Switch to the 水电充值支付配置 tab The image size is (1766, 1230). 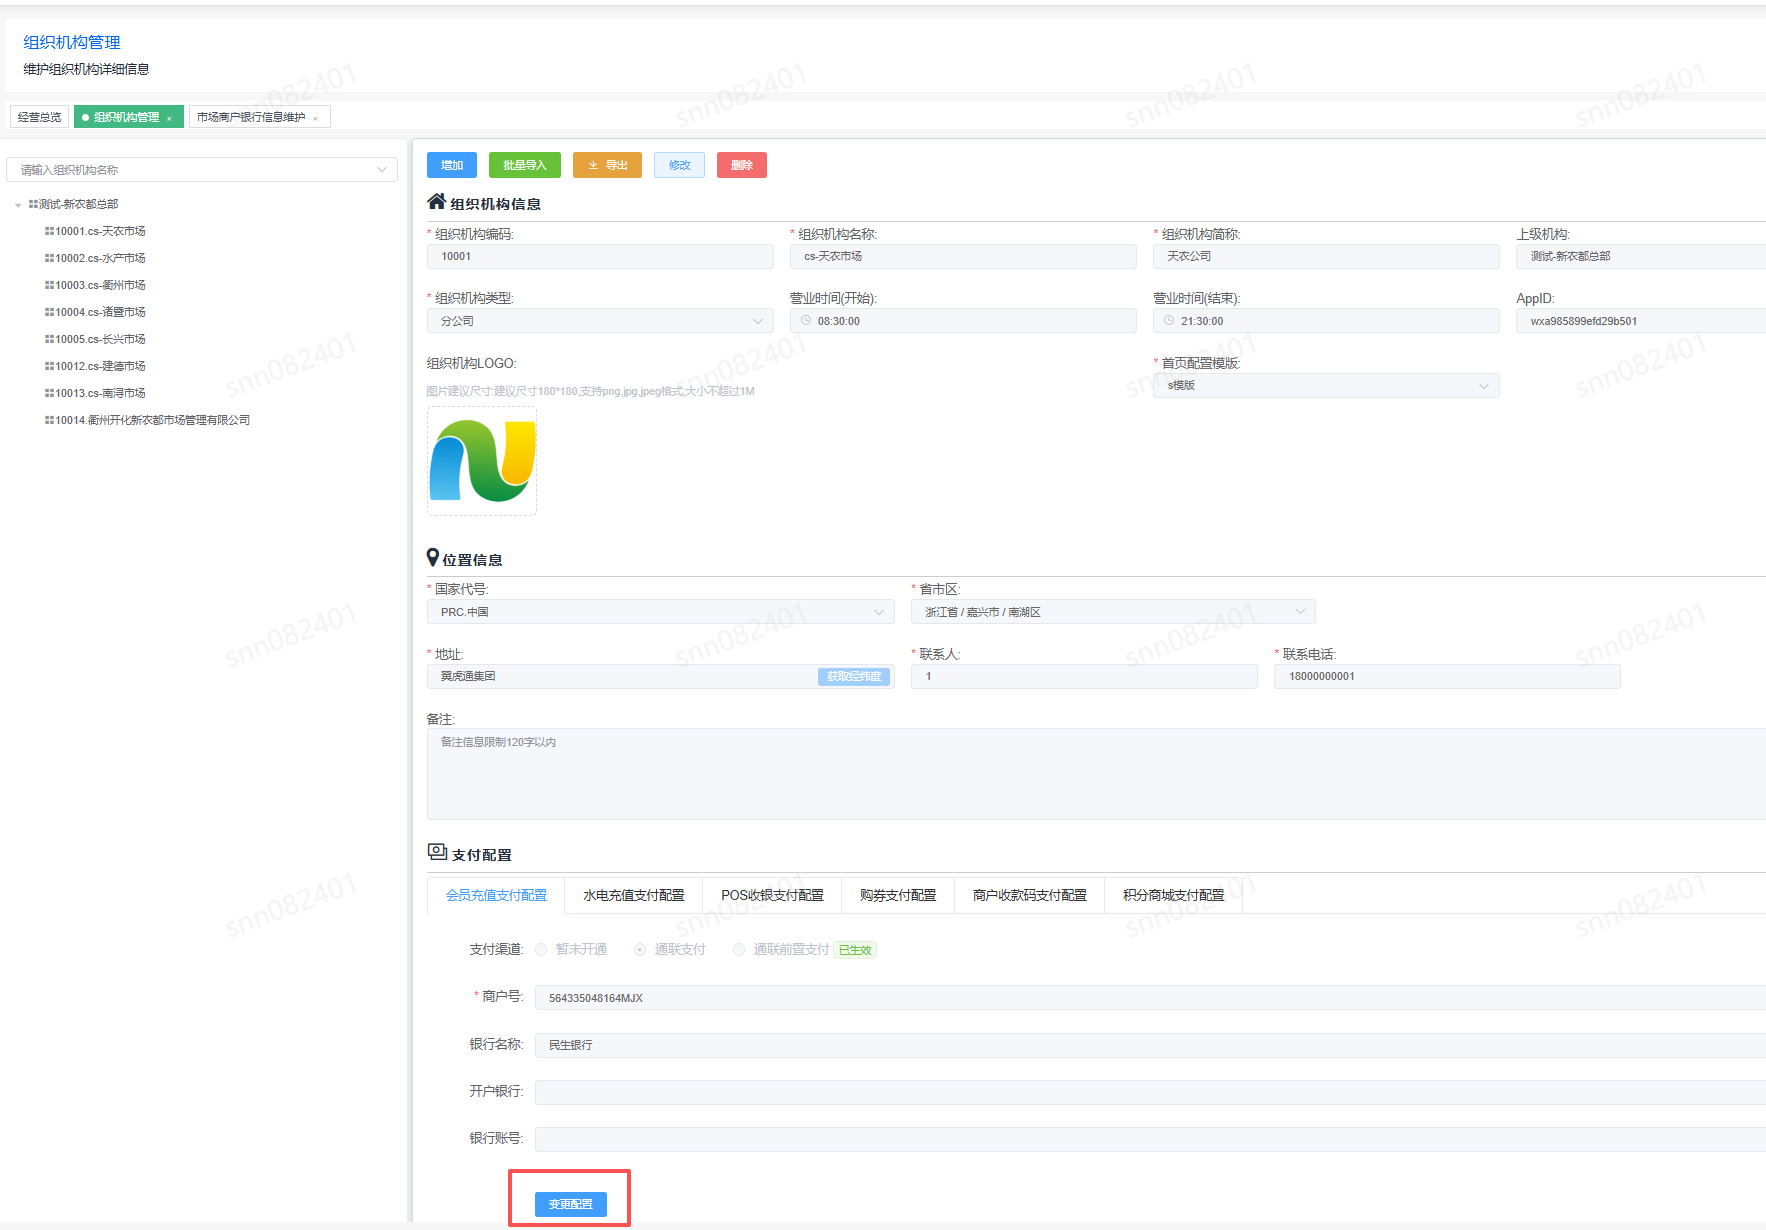coord(633,895)
